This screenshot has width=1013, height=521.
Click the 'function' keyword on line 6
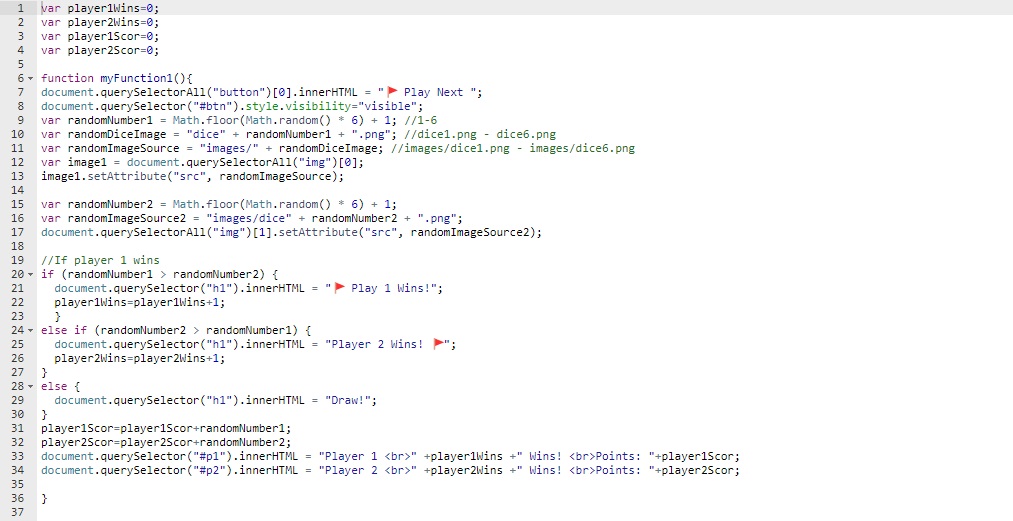point(67,78)
